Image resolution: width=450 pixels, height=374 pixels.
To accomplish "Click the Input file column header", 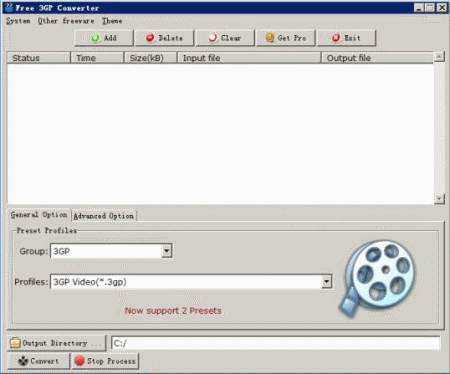I will coord(249,58).
